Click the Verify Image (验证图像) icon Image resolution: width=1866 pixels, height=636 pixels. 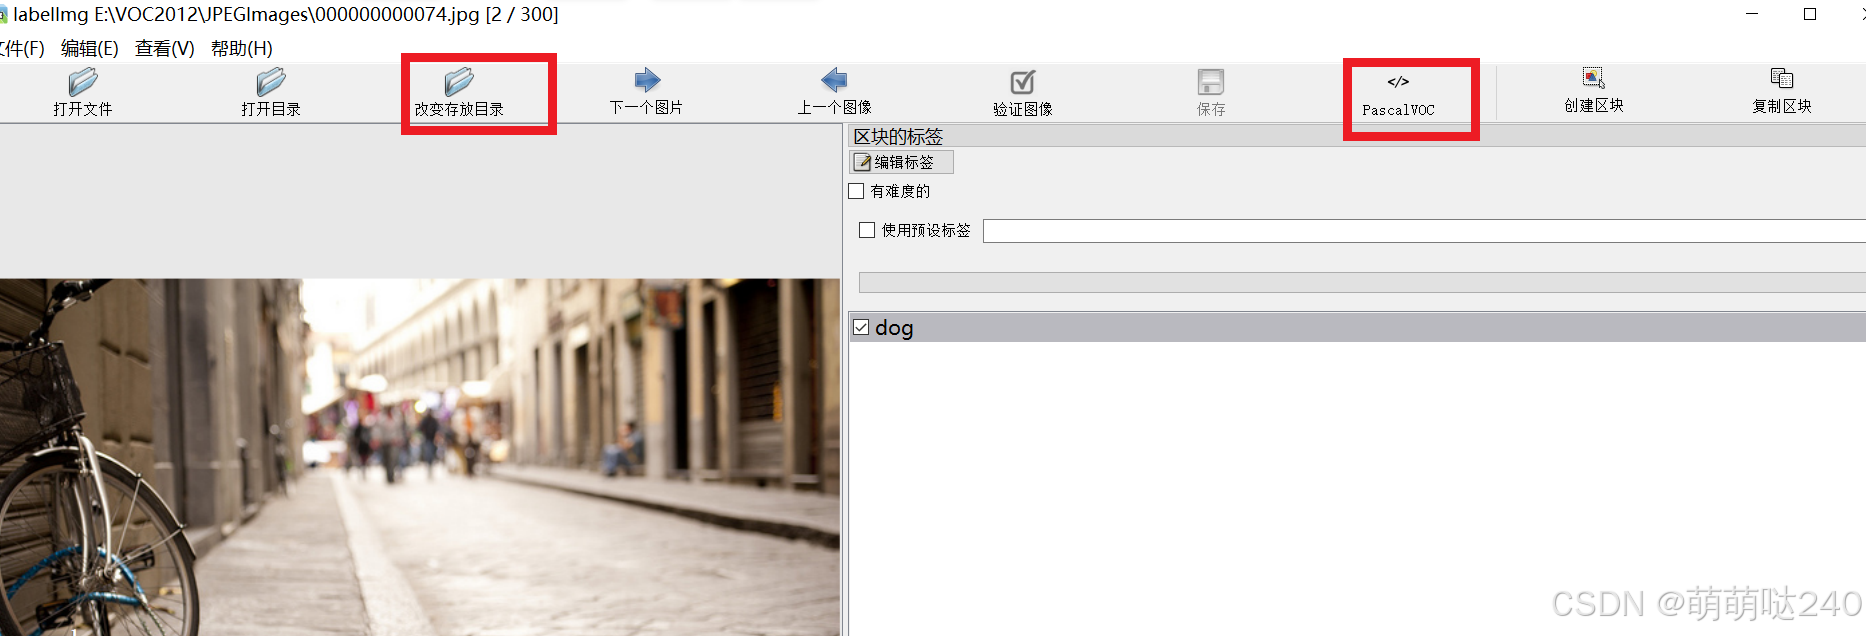coord(1022,83)
